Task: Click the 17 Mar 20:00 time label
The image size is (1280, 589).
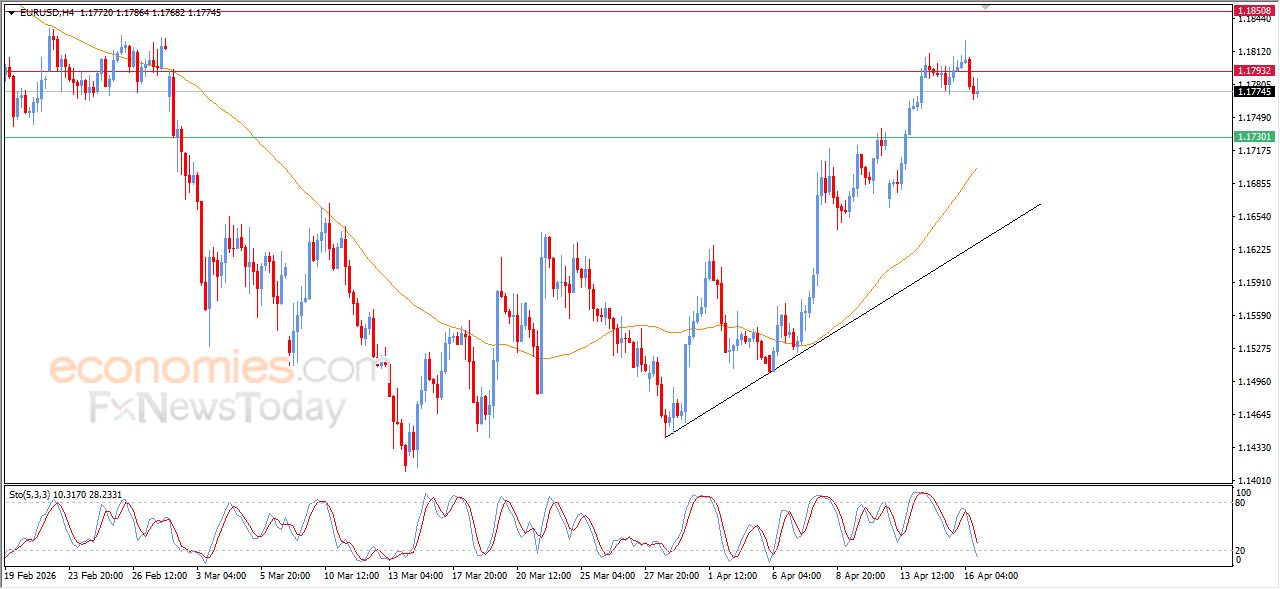Action: 479,576
